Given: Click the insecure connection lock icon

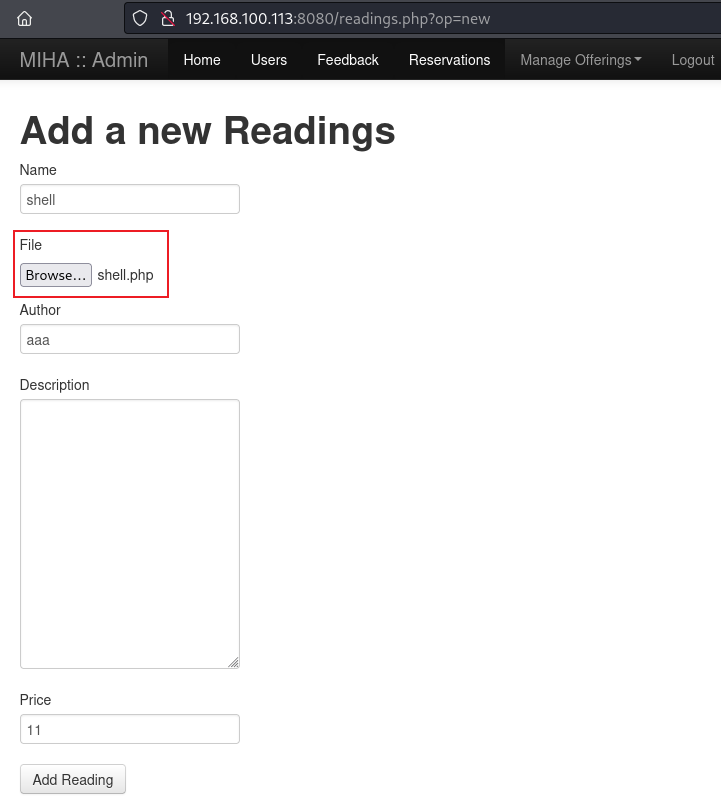Looking at the screenshot, I should pos(167,18).
